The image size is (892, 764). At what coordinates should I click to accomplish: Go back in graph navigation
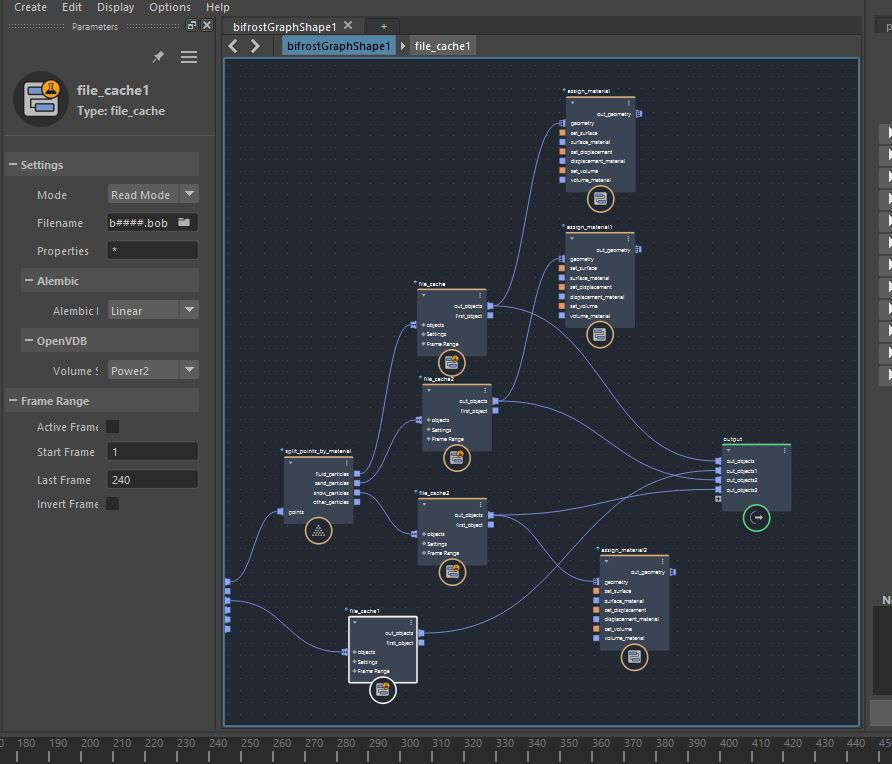(233, 46)
